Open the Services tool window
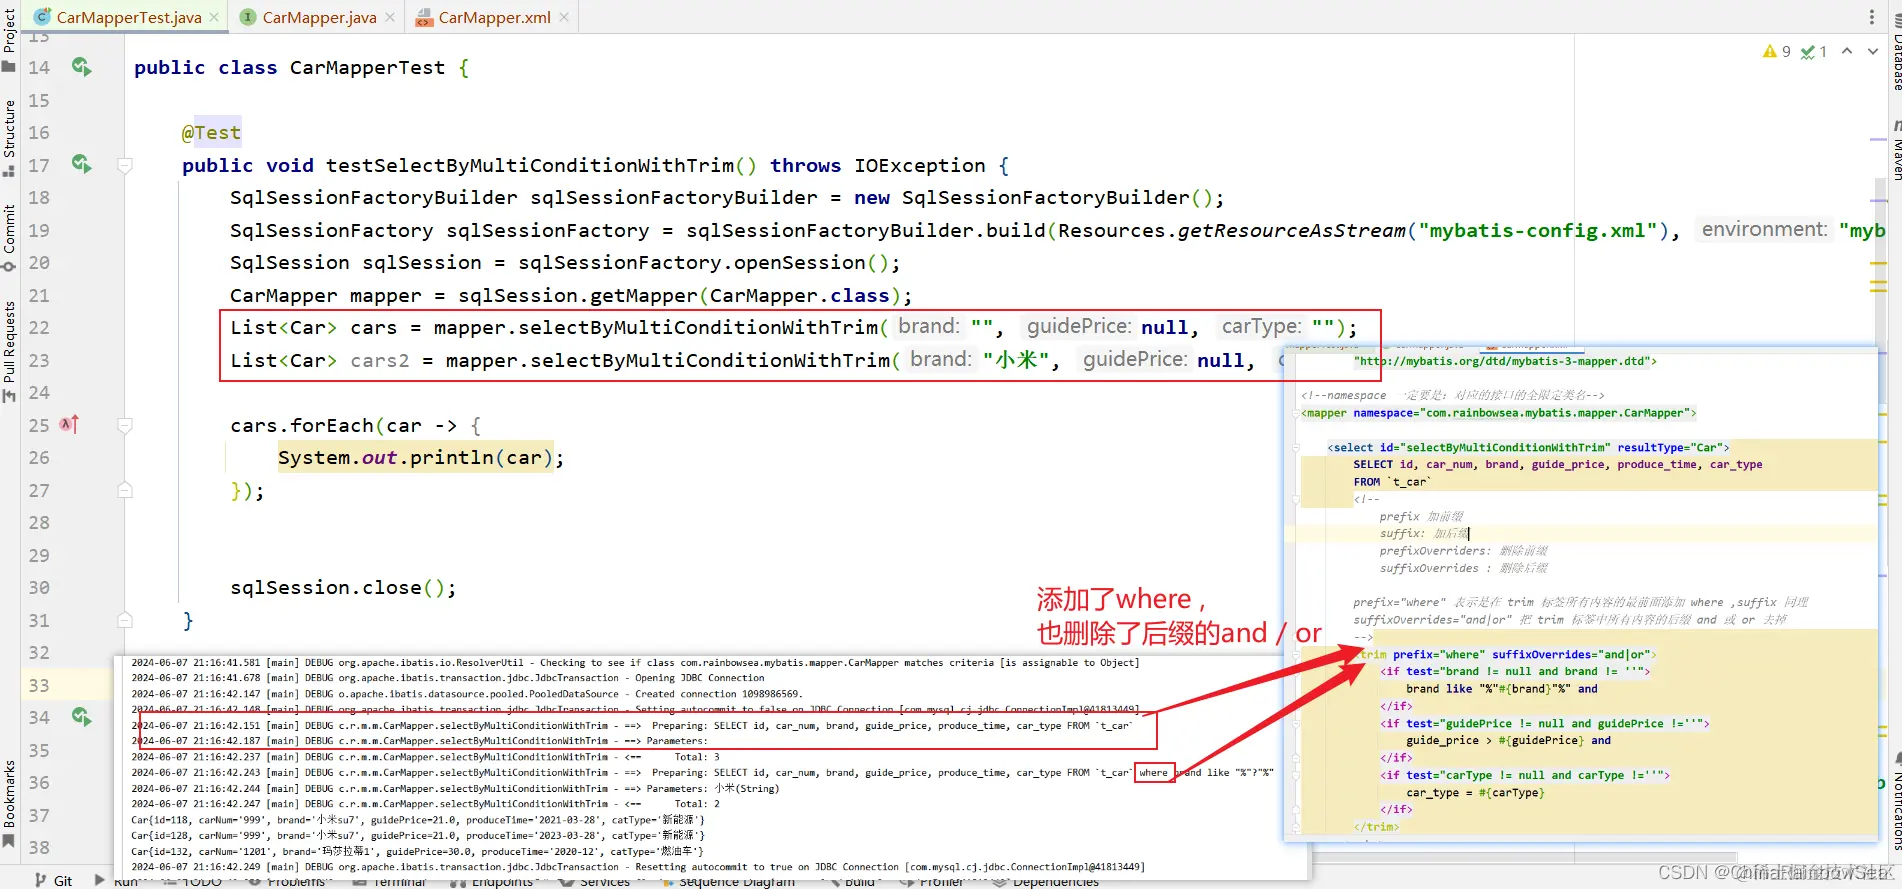The width and height of the screenshot is (1902, 889). [x=595, y=881]
